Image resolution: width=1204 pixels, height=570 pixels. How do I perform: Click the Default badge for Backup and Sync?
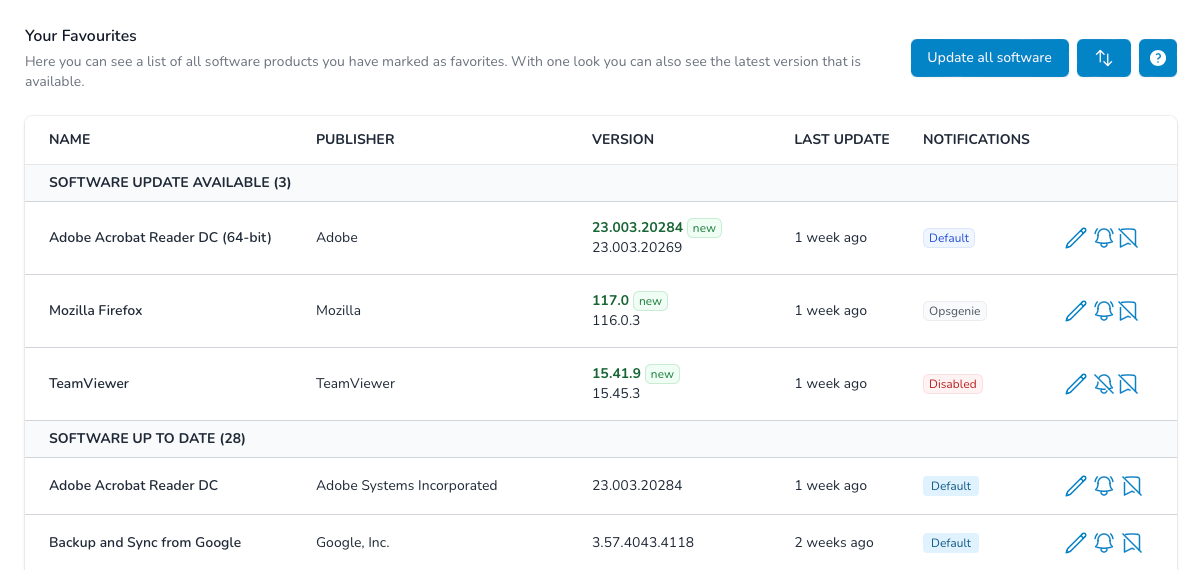pos(951,543)
